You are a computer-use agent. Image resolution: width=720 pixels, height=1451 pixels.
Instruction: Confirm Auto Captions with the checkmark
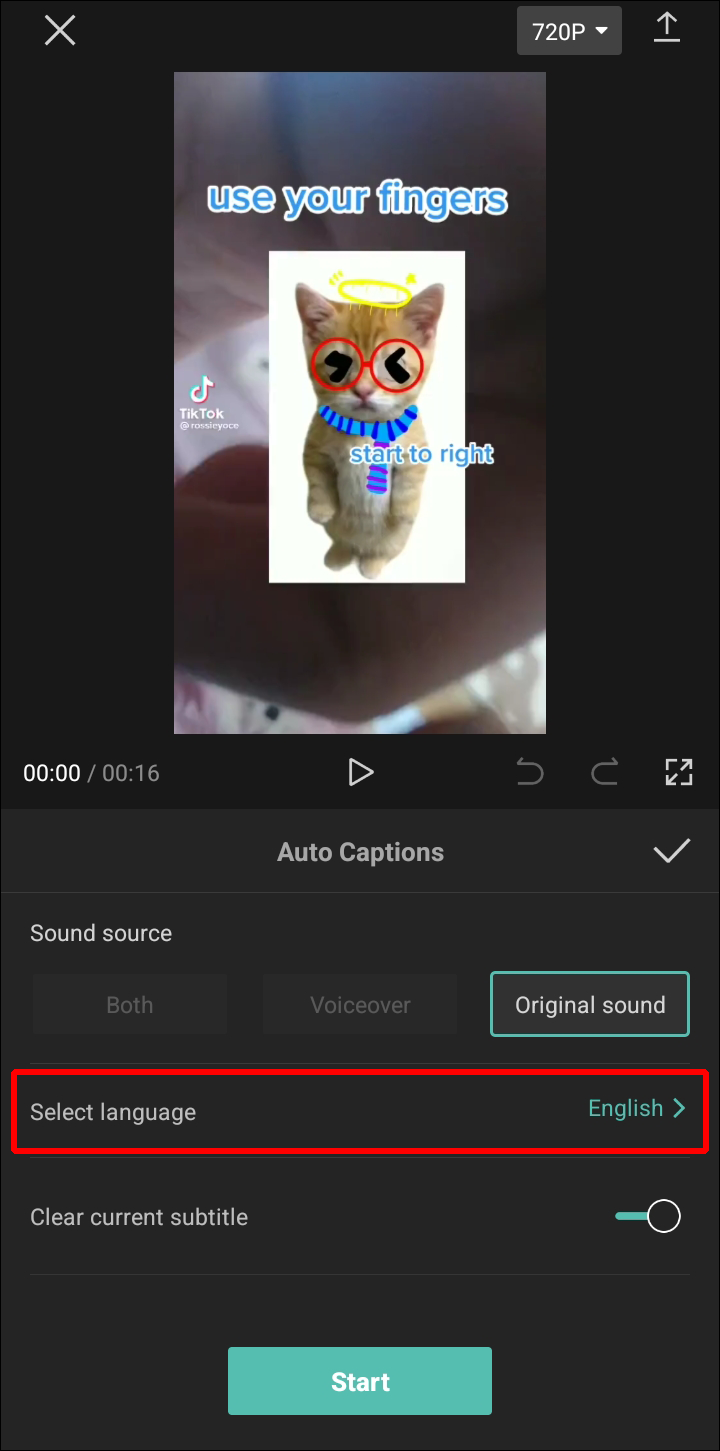[672, 851]
